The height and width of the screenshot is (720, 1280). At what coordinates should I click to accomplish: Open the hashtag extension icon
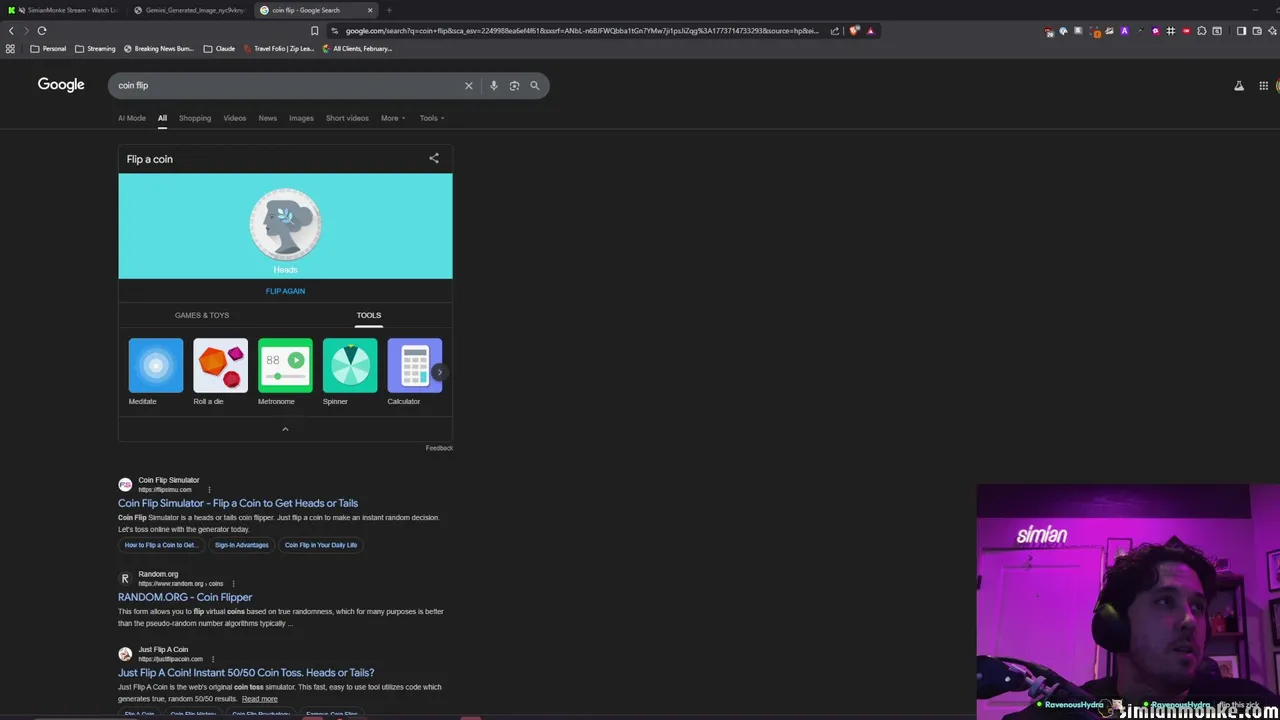1171,31
